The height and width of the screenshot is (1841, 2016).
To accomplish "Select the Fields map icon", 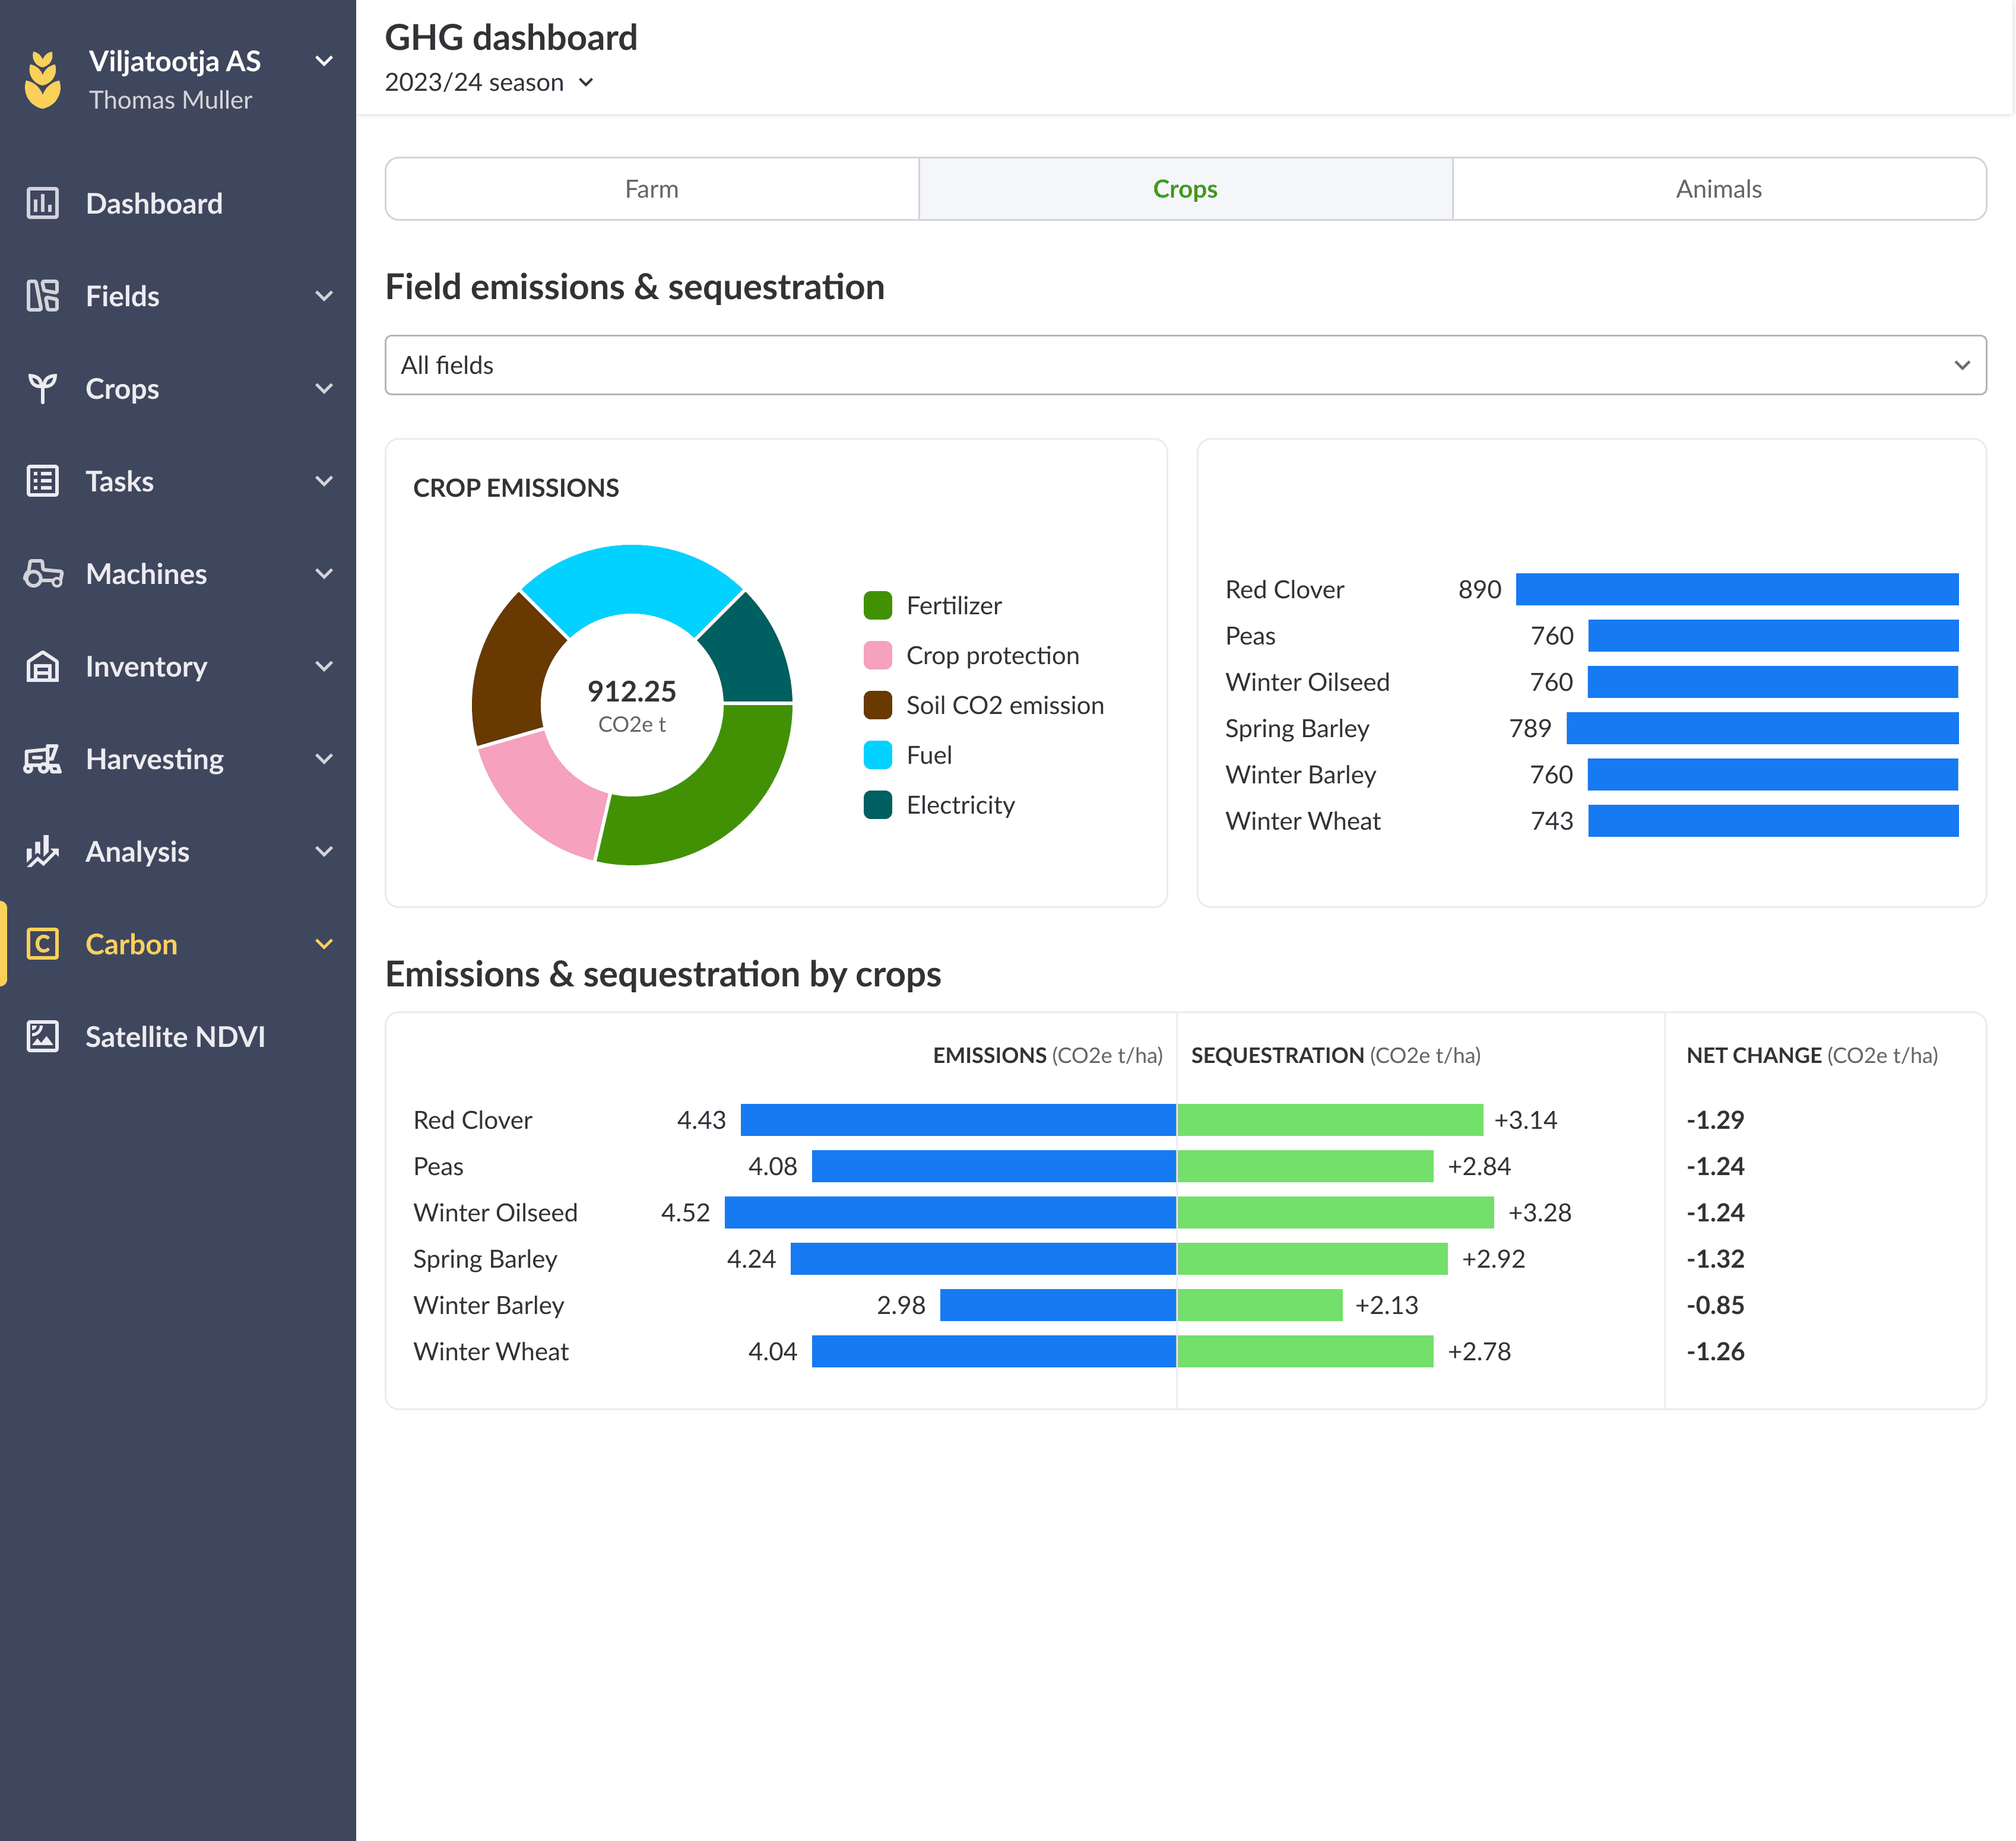I will 42,296.
